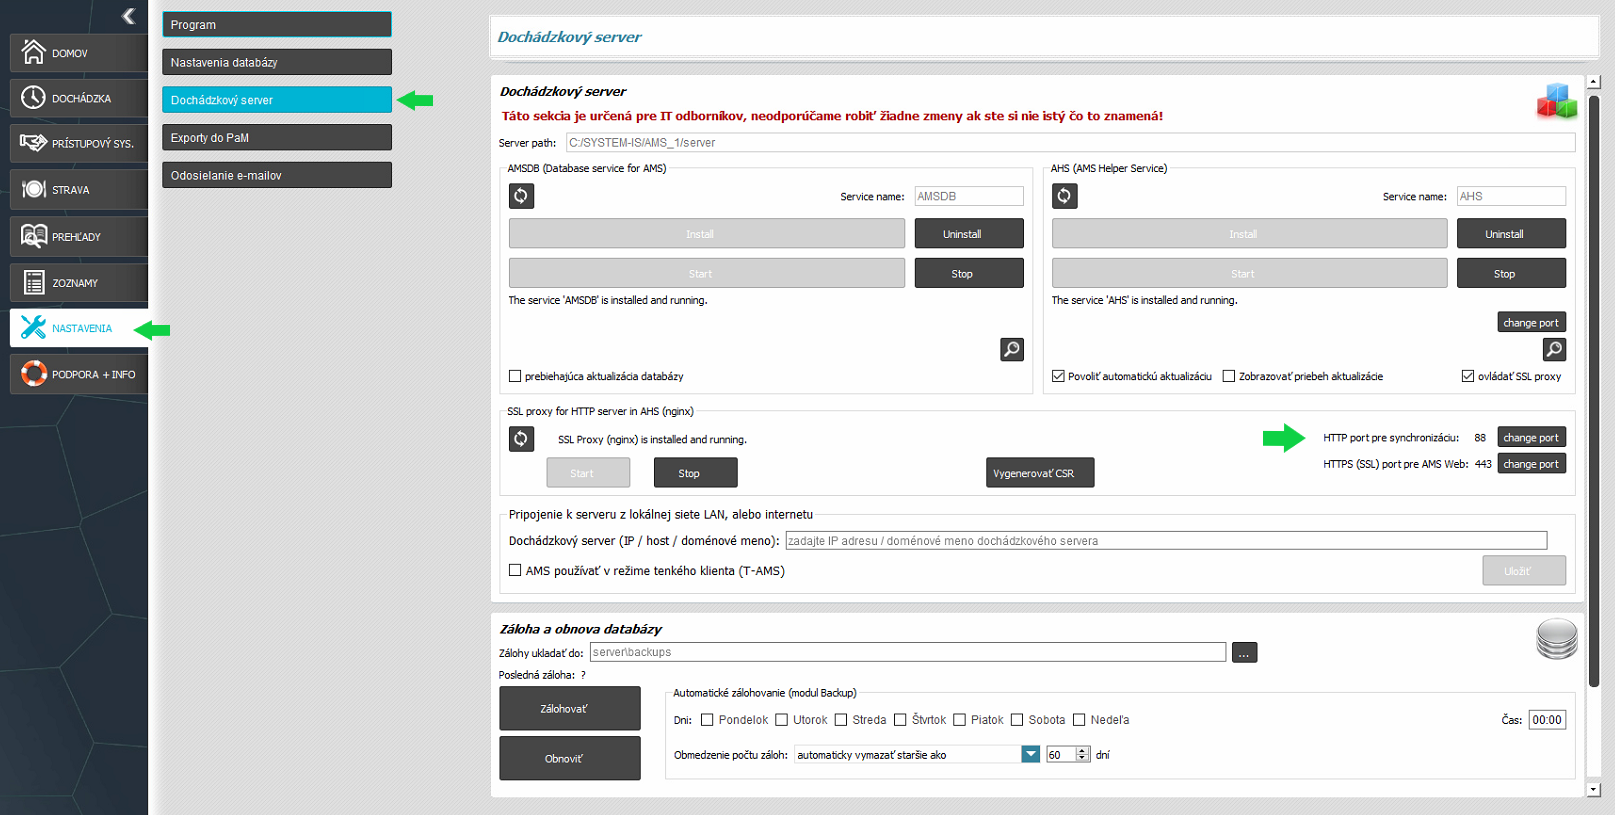Browse backup folder with ellipsis button
The height and width of the screenshot is (815, 1615).
pos(1244,653)
